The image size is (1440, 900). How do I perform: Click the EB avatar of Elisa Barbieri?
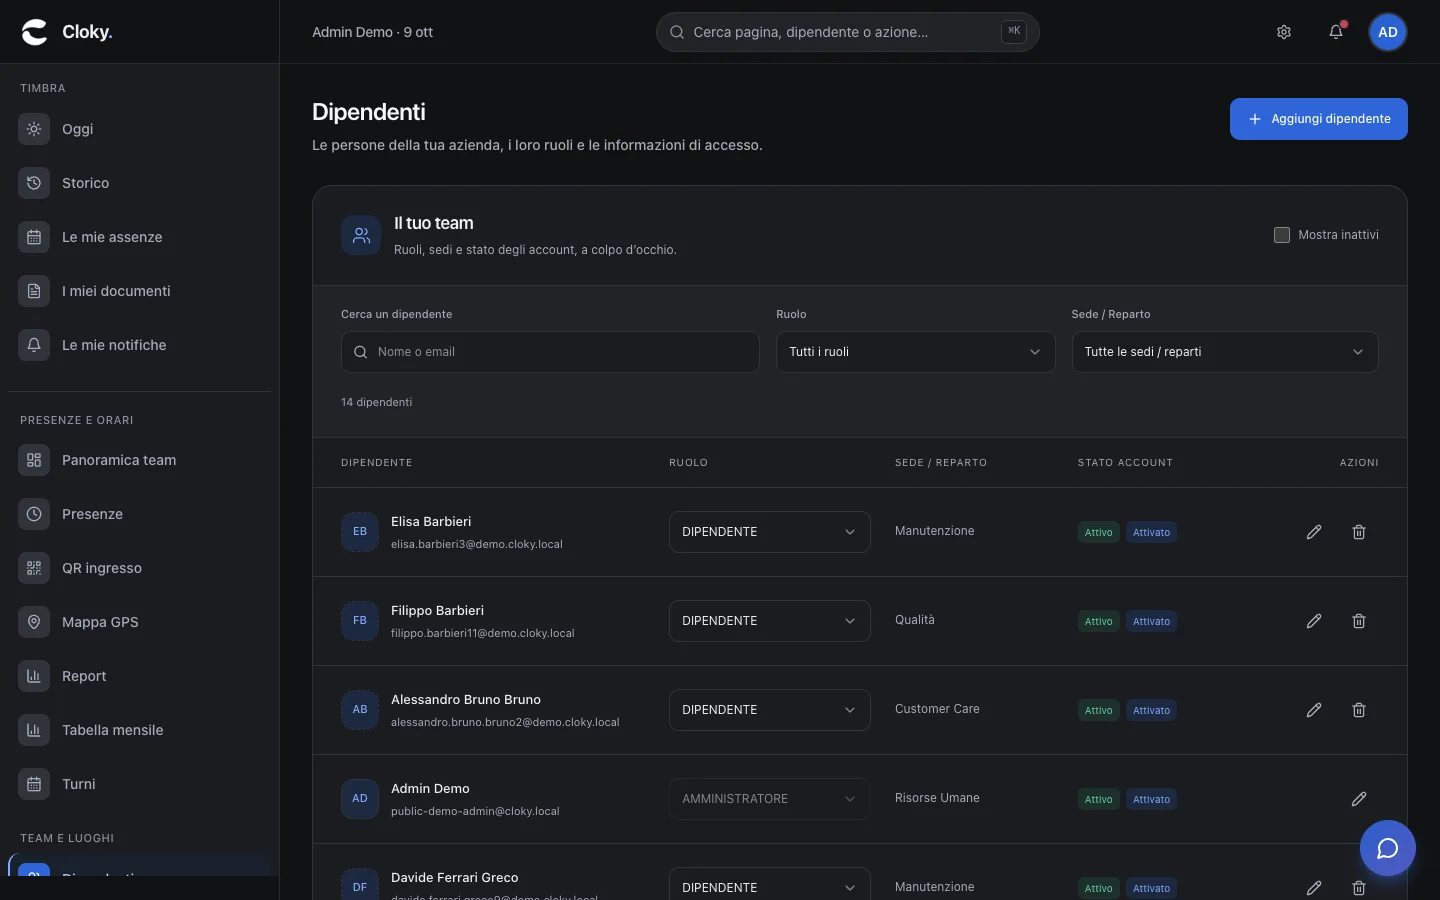pos(360,532)
